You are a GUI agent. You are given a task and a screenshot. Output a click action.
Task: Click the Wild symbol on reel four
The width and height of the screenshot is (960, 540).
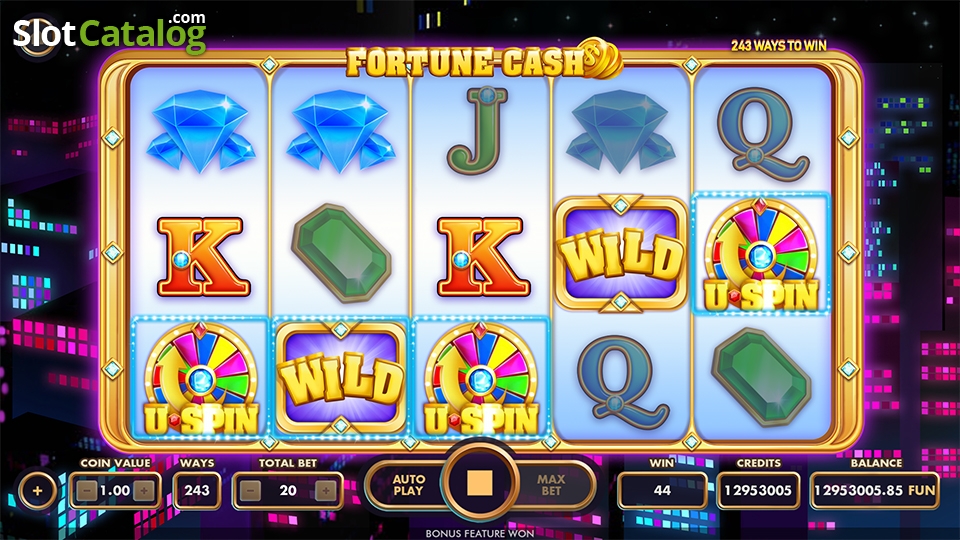point(621,253)
